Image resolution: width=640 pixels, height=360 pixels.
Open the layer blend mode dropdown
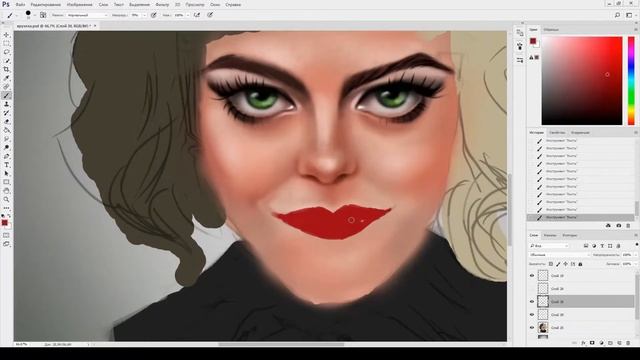pos(559,255)
